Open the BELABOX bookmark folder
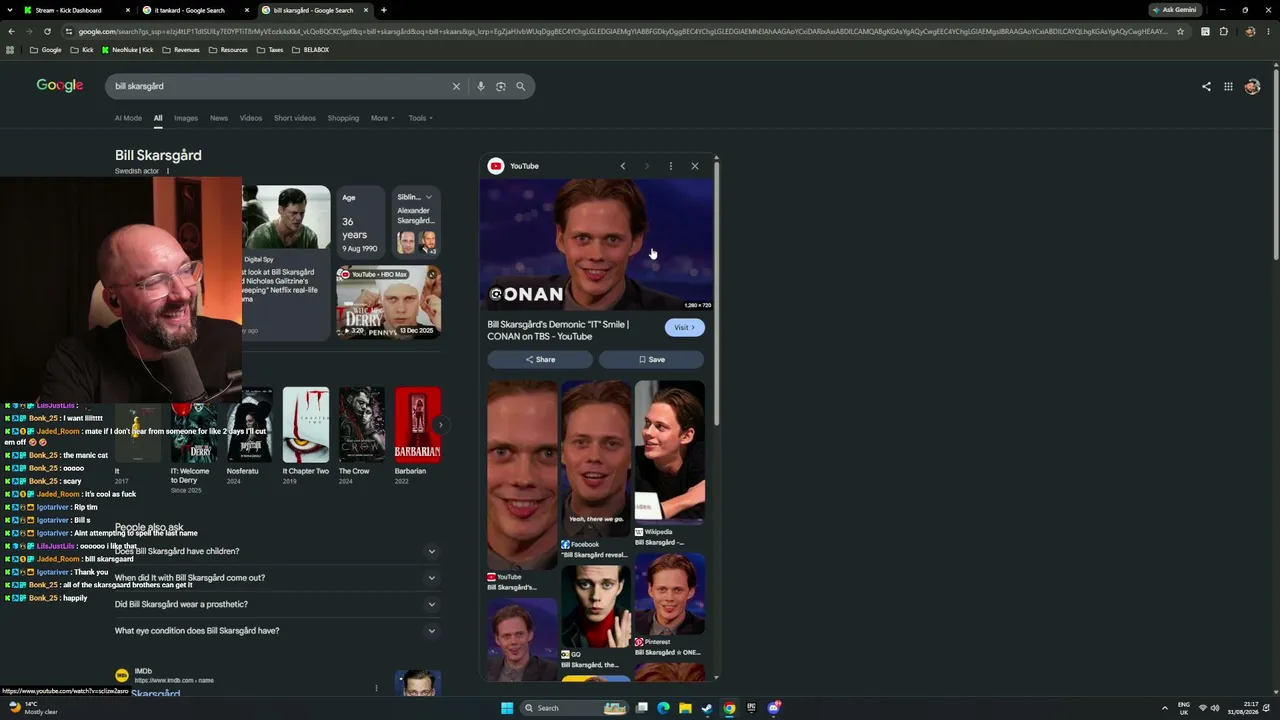The height and width of the screenshot is (720, 1280). tap(309, 50)
